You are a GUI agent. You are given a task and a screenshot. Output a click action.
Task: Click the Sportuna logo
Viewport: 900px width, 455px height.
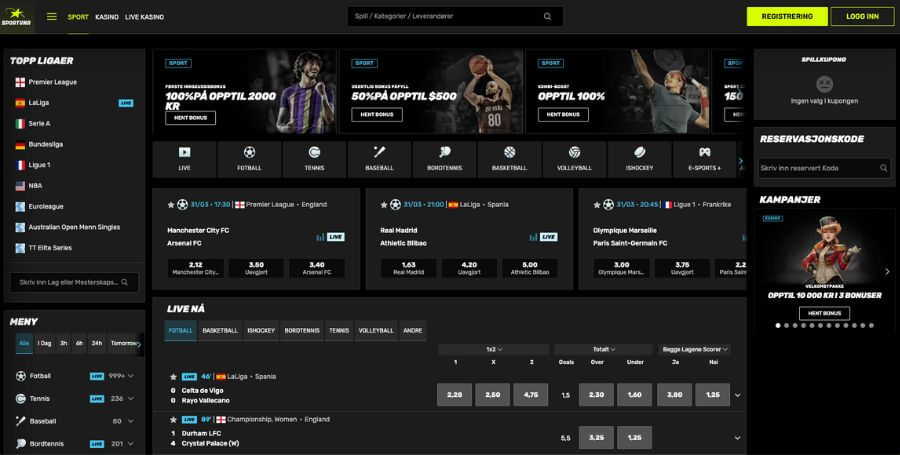pyautogui.click(x=16, y=17)
